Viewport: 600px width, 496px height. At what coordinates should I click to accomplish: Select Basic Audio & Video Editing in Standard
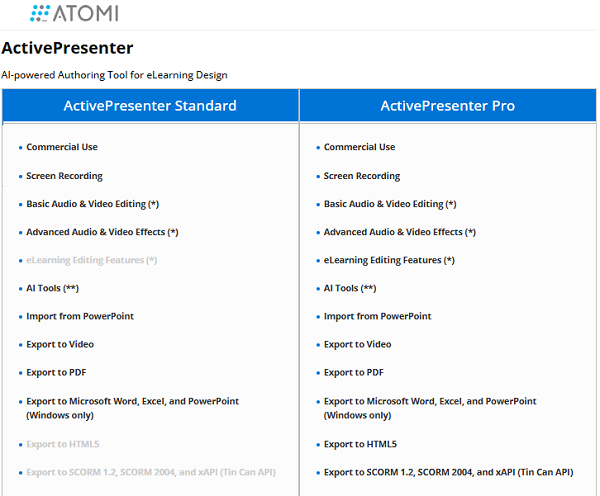point(93,204)
